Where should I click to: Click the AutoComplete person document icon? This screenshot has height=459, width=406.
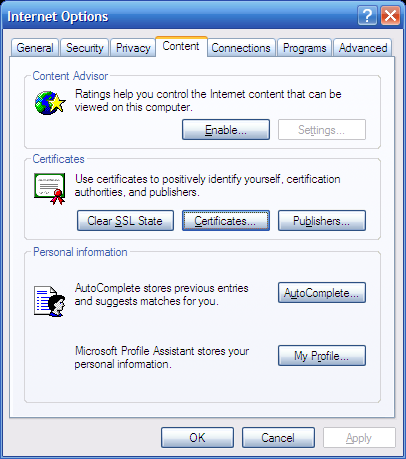50,301
